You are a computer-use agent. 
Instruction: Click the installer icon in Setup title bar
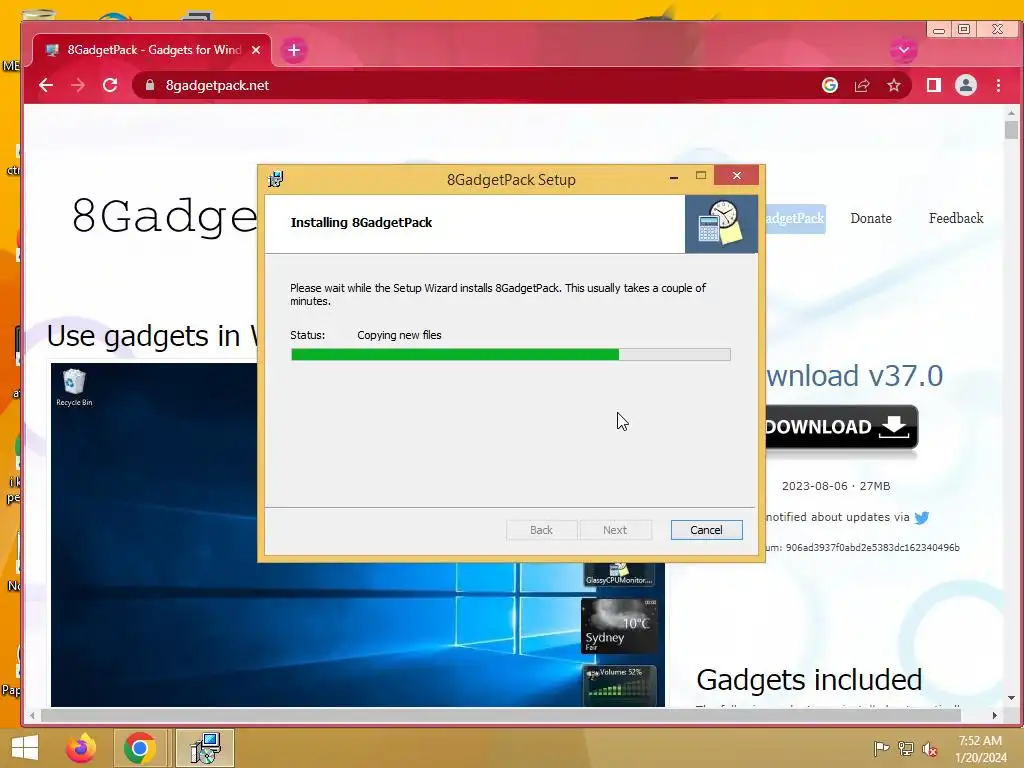coord(276,180)
